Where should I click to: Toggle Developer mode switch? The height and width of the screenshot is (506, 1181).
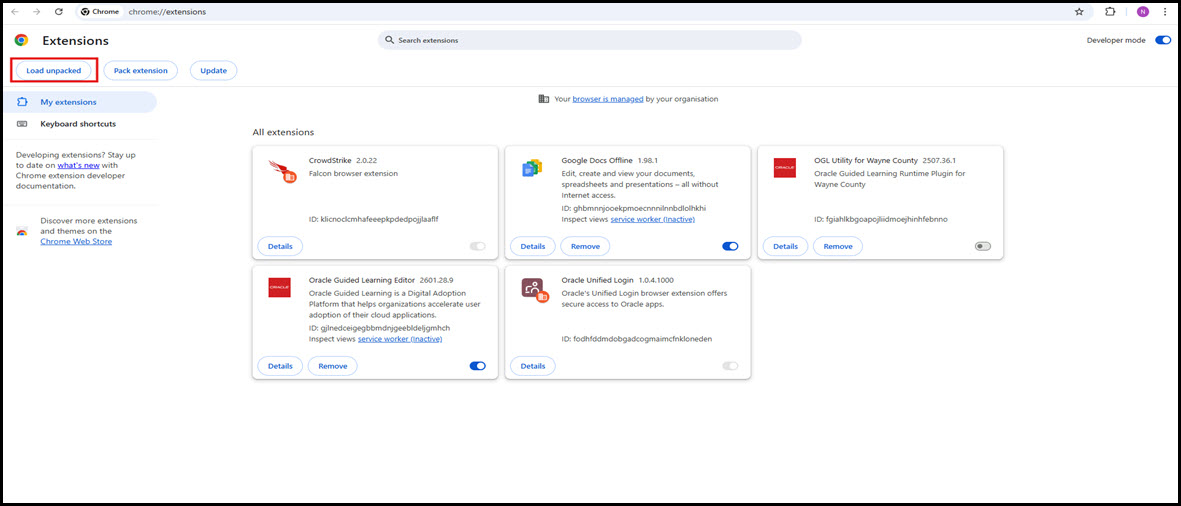[1162, 41]
